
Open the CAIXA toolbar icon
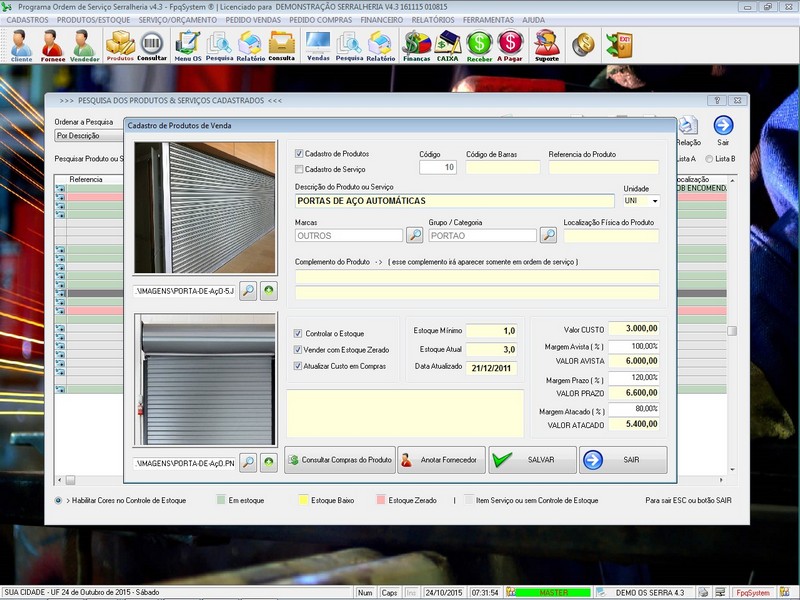click(448, 45)
